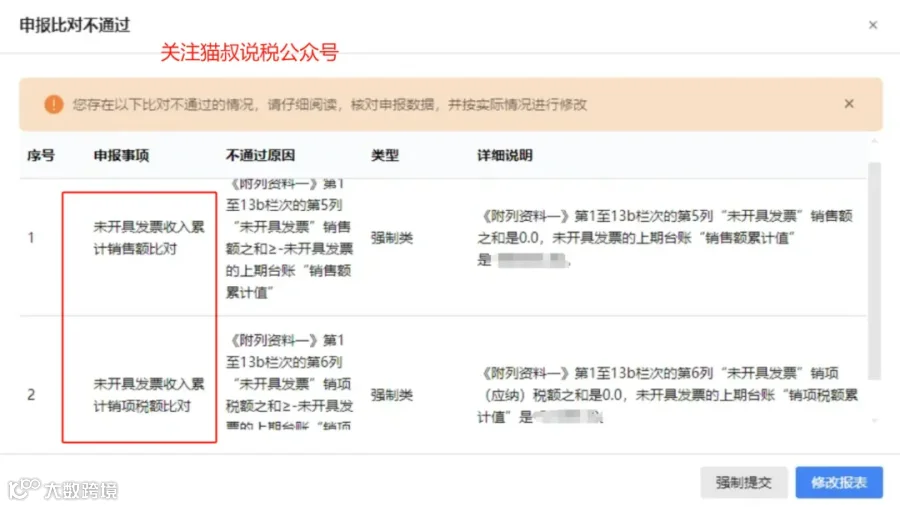Click the 详细说明 column header
Image resolution: width=900 pixels, height=507 pixels.
[x=505, y=155]
